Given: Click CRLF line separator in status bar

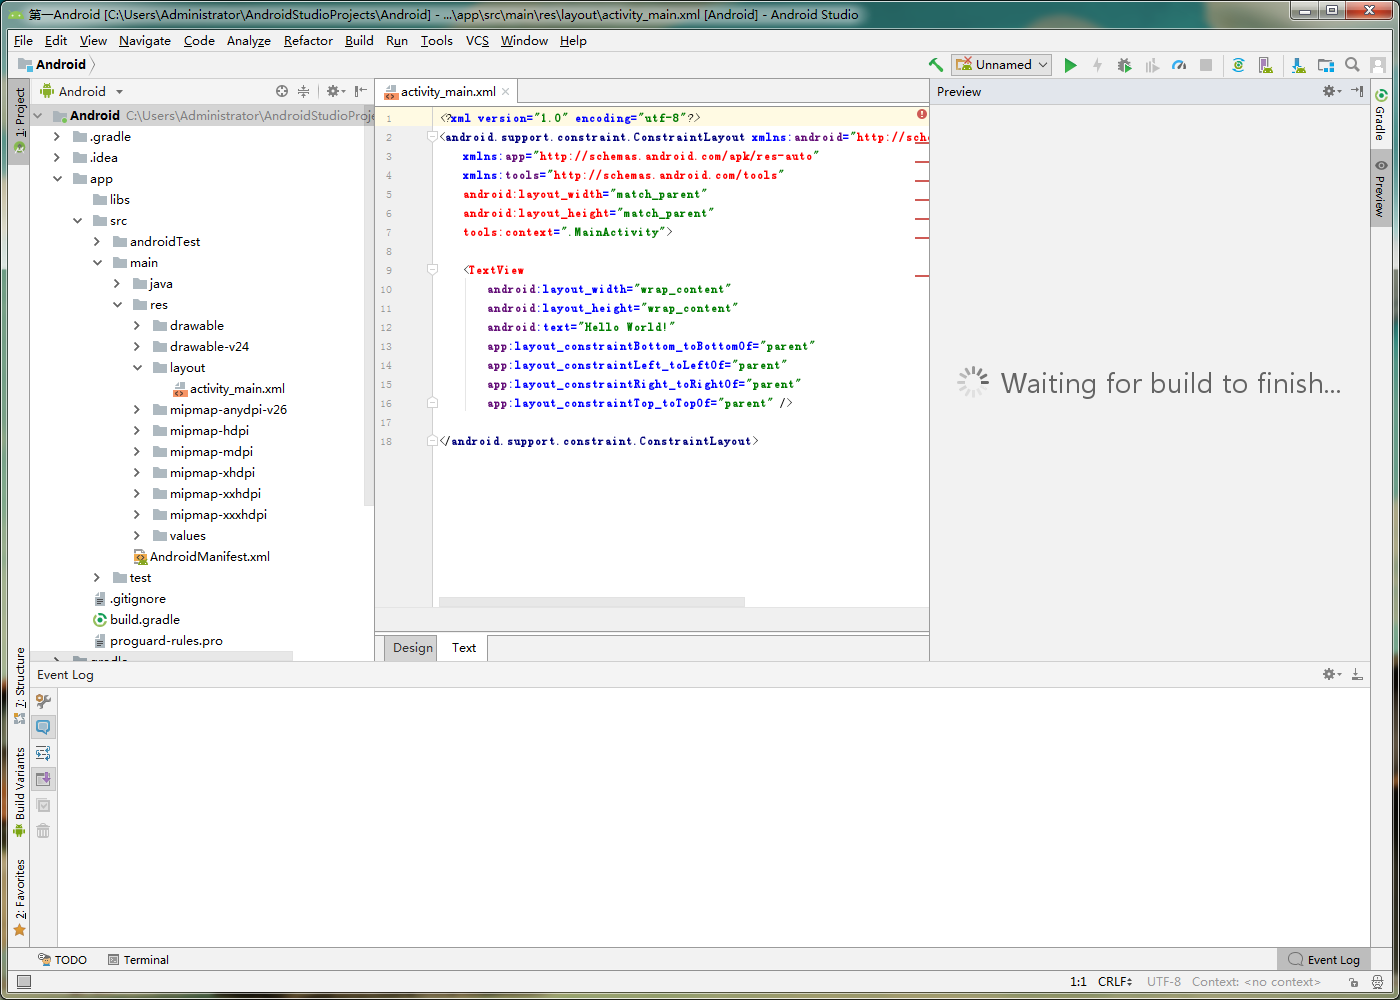Looking at the screenshot, I should coord(1115,982).
